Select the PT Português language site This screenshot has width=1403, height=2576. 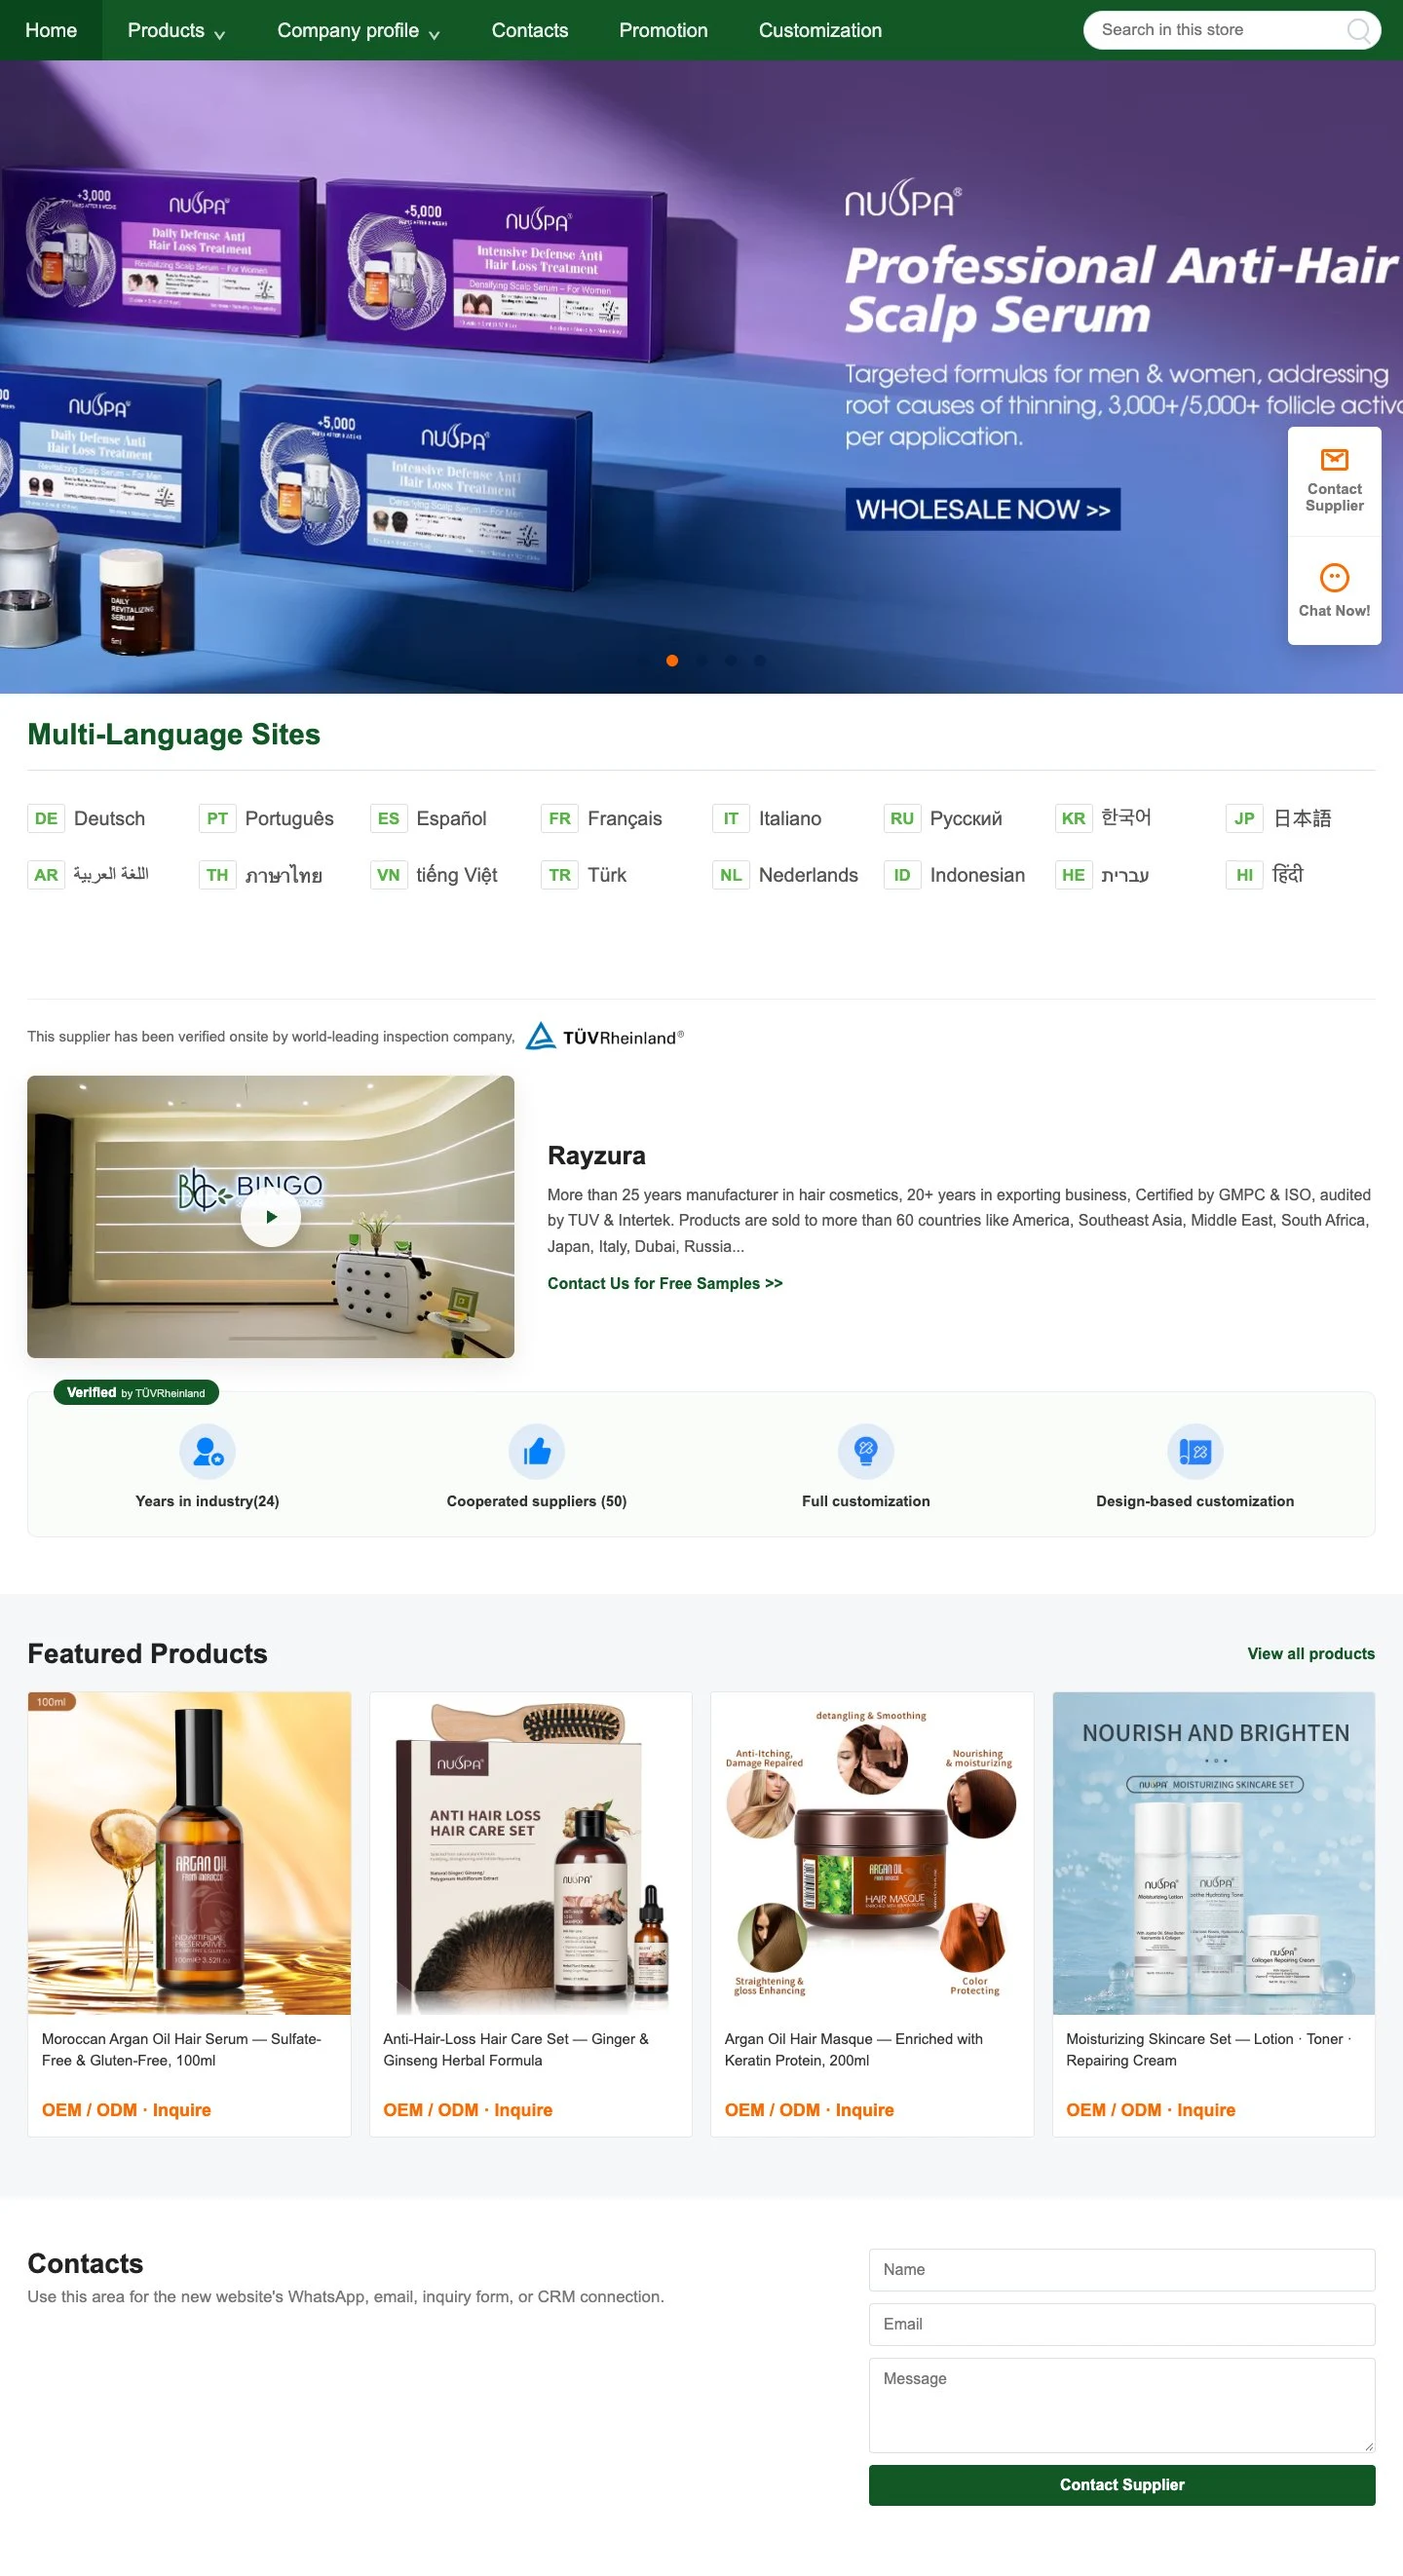tap(266, 818)
